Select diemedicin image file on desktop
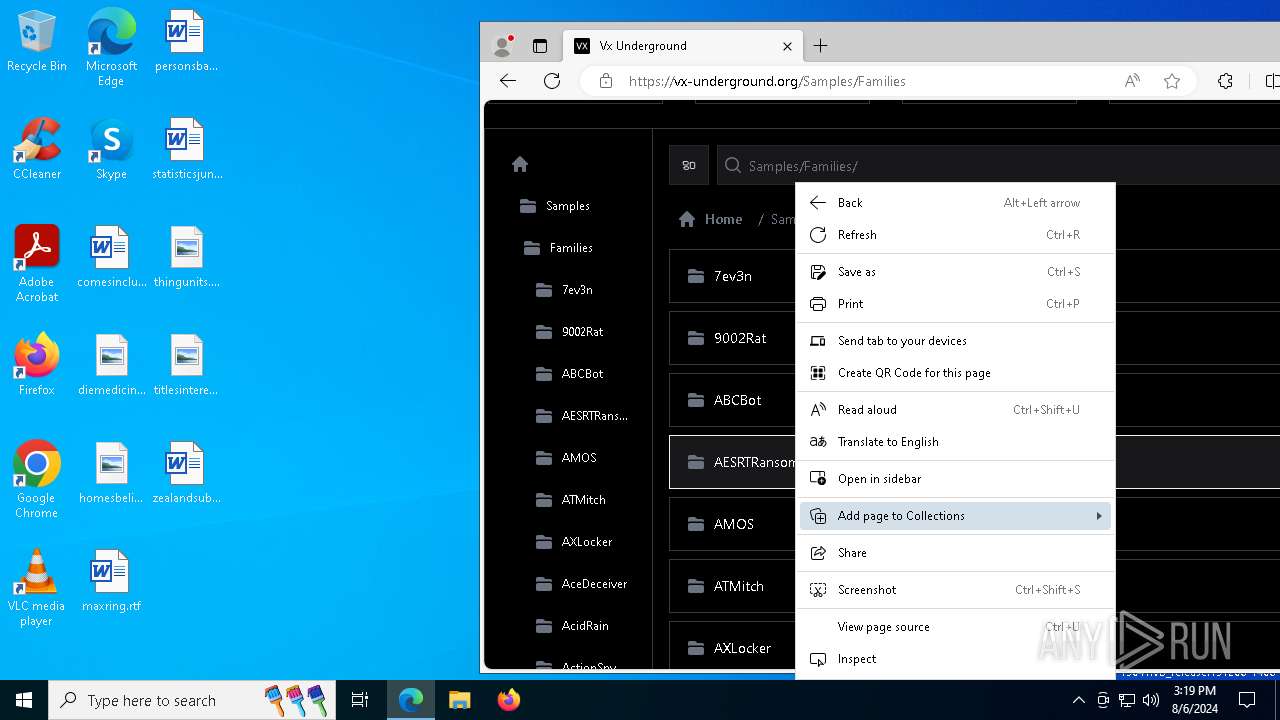1280x720 pixels. tap(111, 366)
